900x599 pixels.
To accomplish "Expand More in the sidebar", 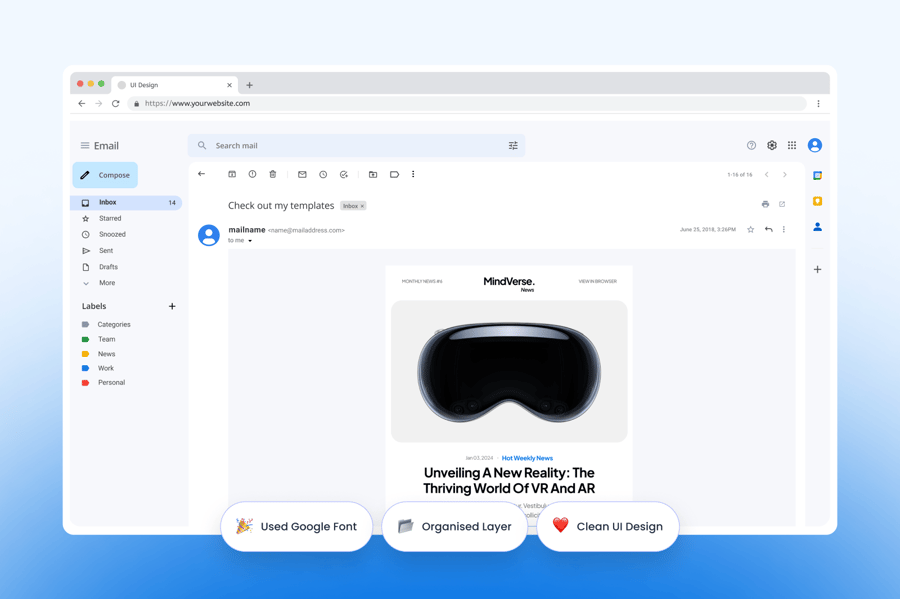I will [x=106, y=283].
